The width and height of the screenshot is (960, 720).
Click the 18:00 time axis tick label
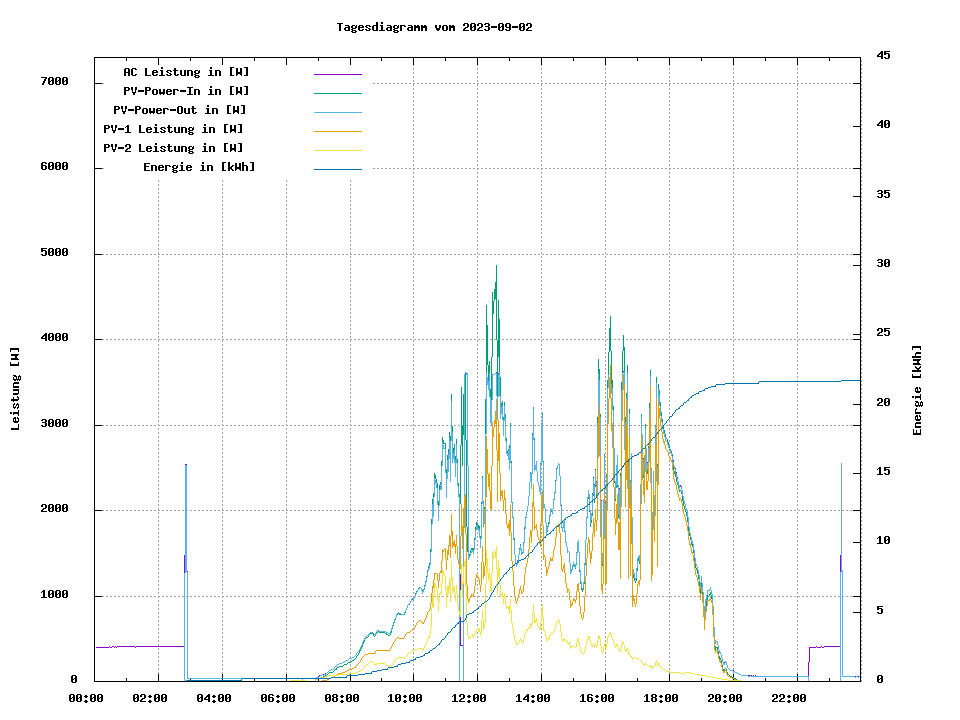pos(661,698)
